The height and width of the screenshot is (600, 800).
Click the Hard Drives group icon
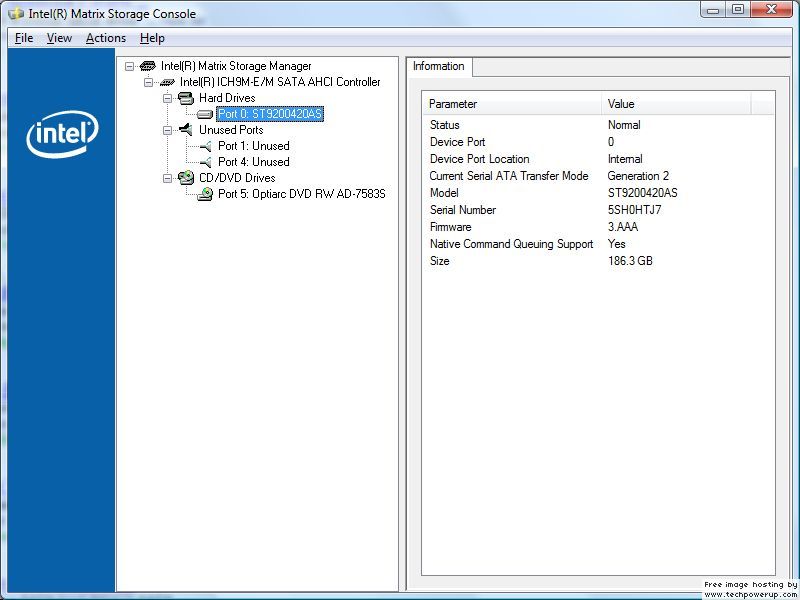click(186, 98)
